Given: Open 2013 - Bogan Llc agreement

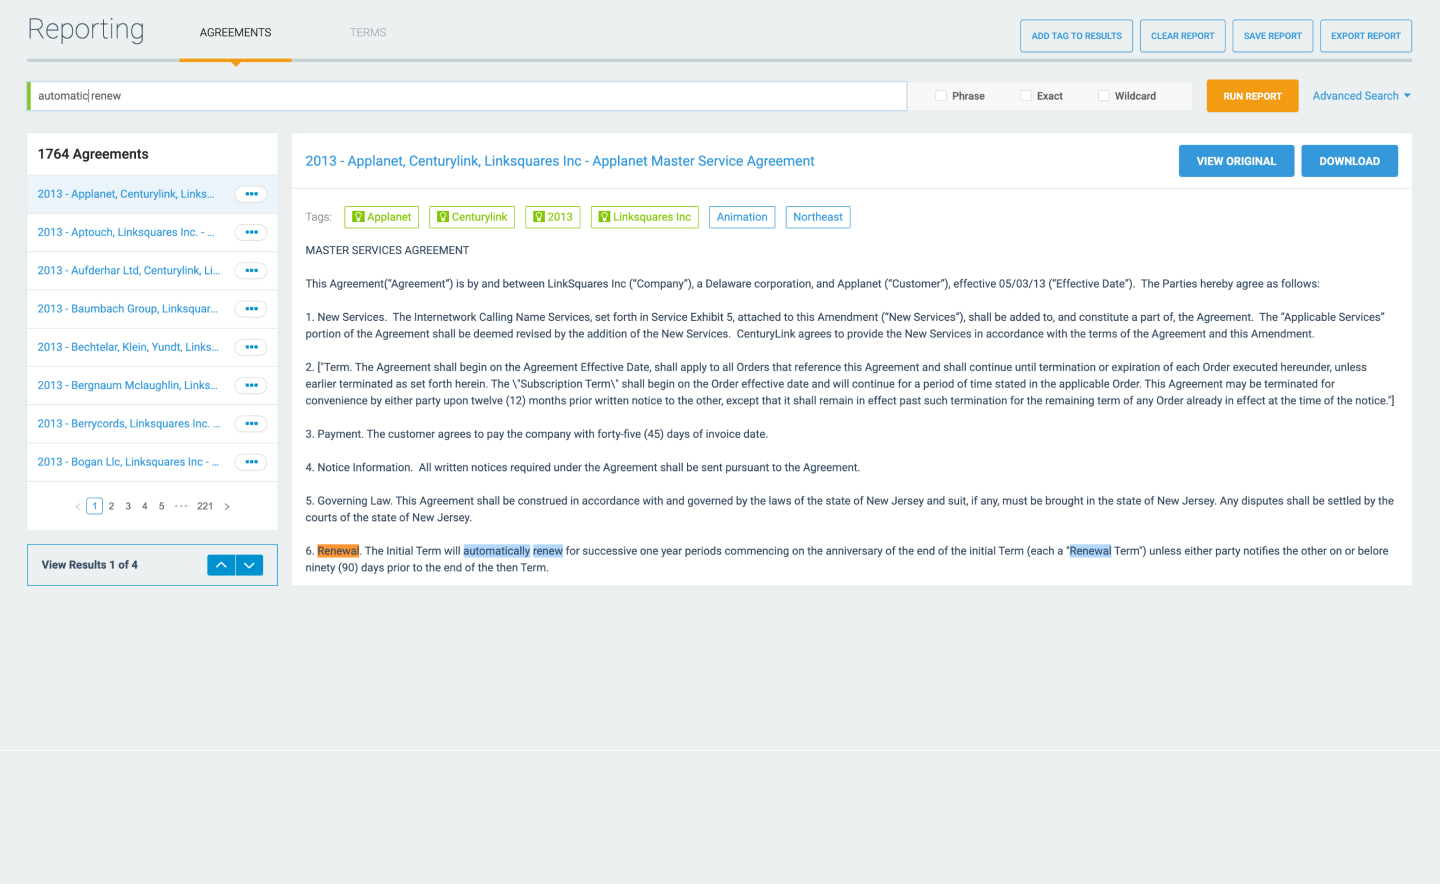Looking at the screenshot, I should [x=128, y=462].
